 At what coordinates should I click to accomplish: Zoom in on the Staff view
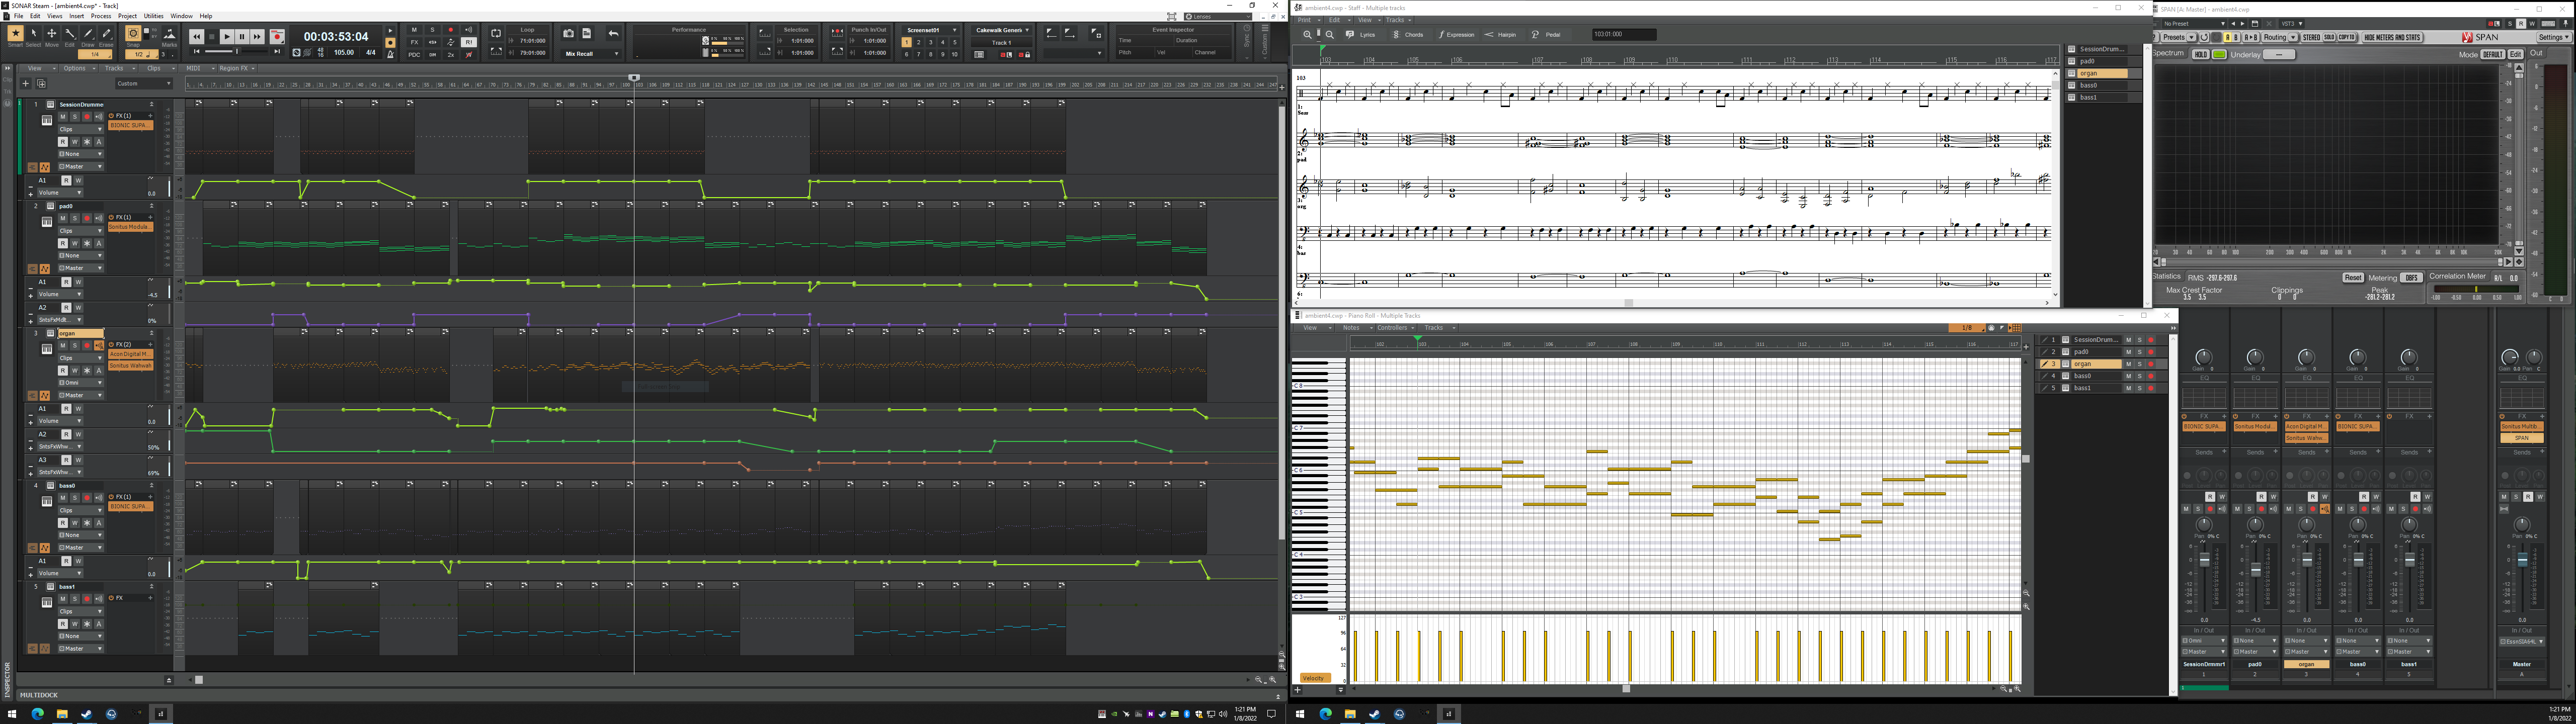[1307, 34]
